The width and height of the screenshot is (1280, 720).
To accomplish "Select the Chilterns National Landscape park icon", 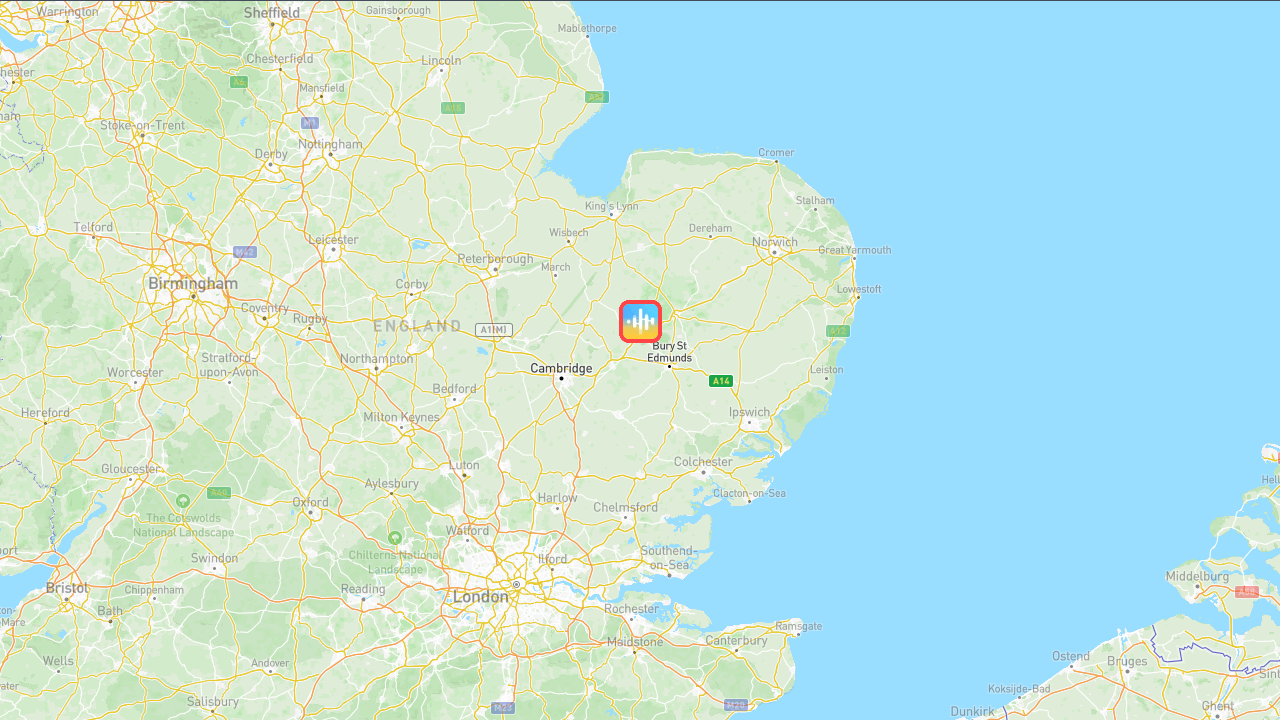I will (x=395, y=538).
